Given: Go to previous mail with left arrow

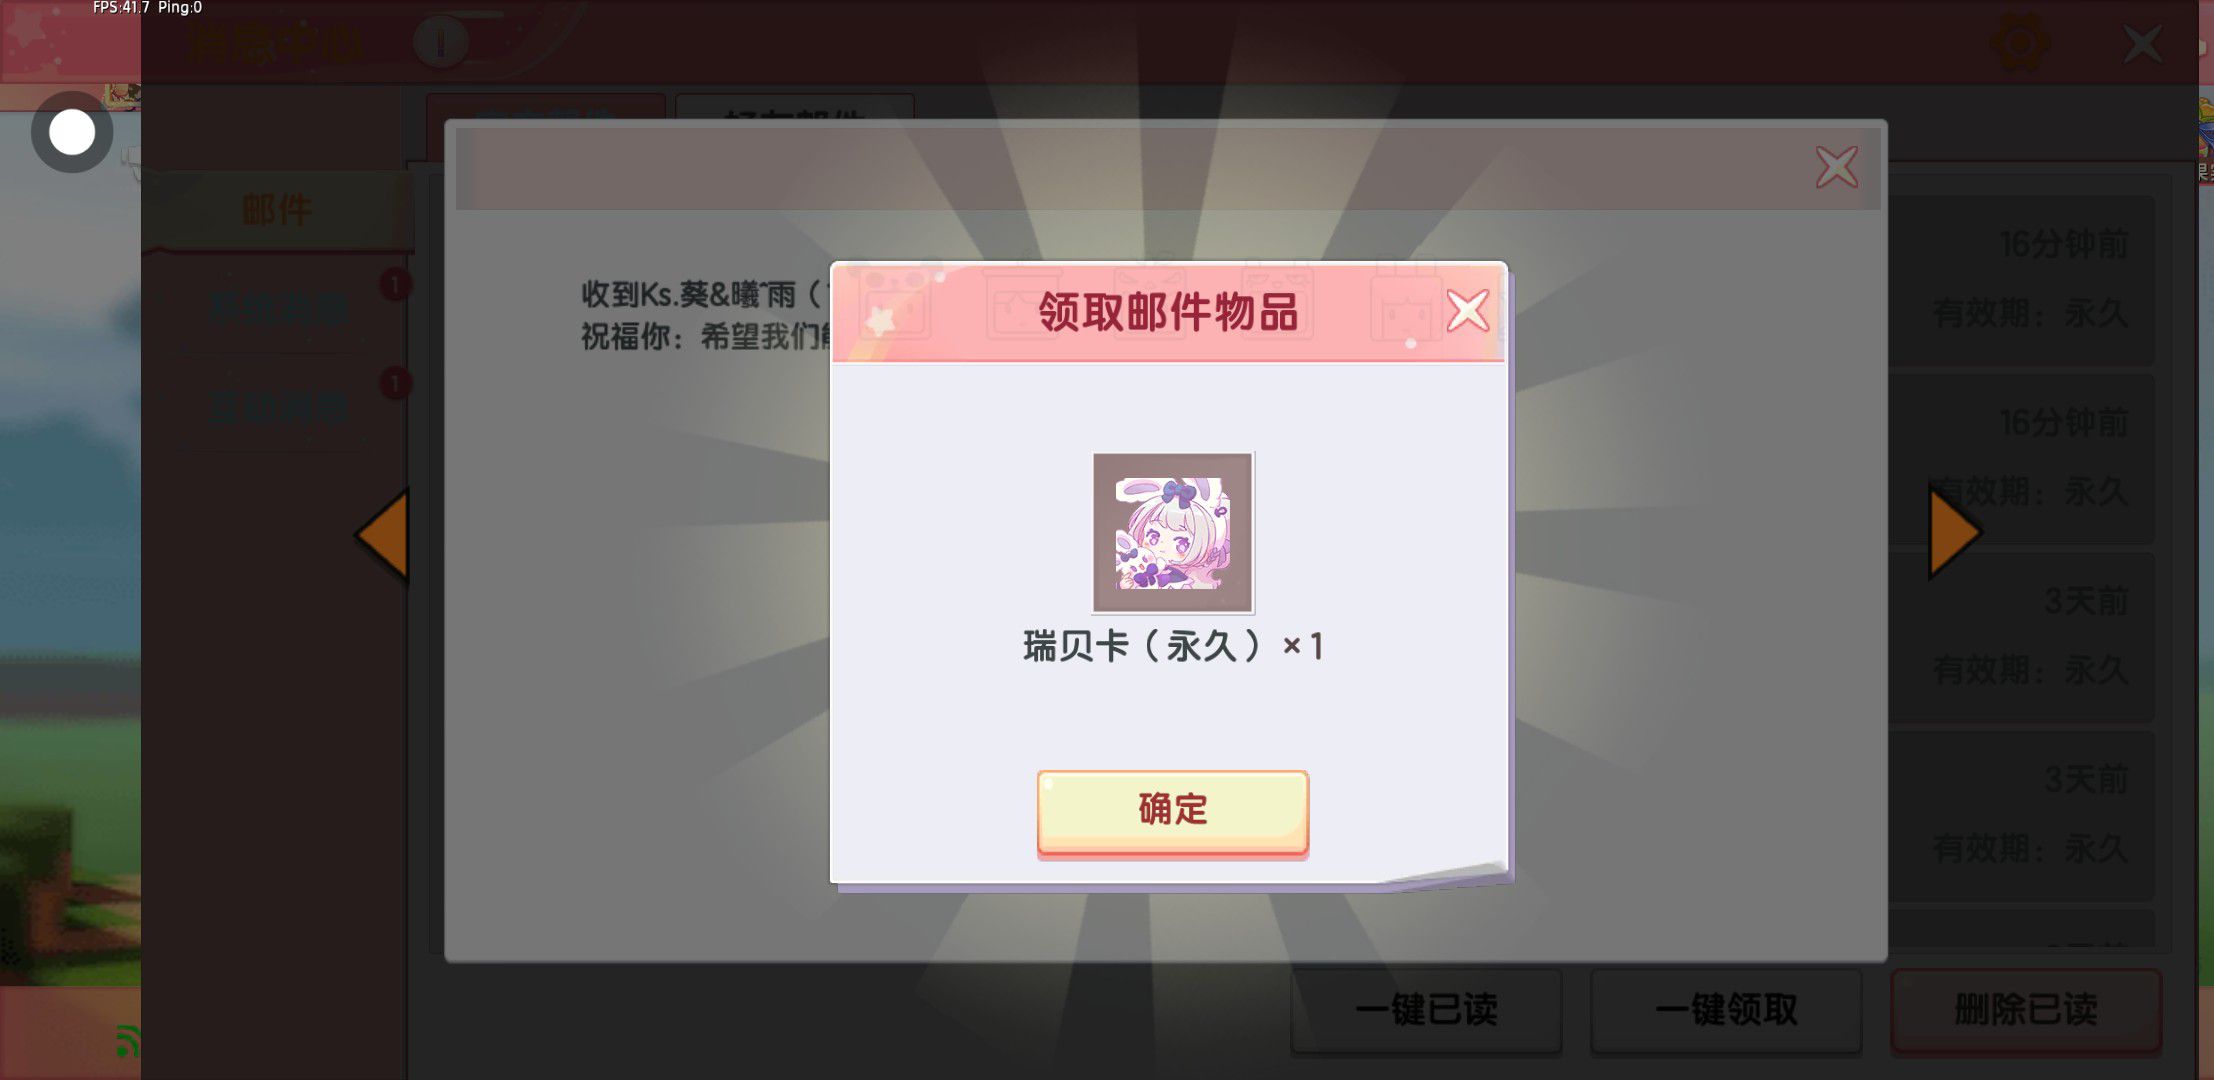Looking at the screenshot, I should (382, 534).
